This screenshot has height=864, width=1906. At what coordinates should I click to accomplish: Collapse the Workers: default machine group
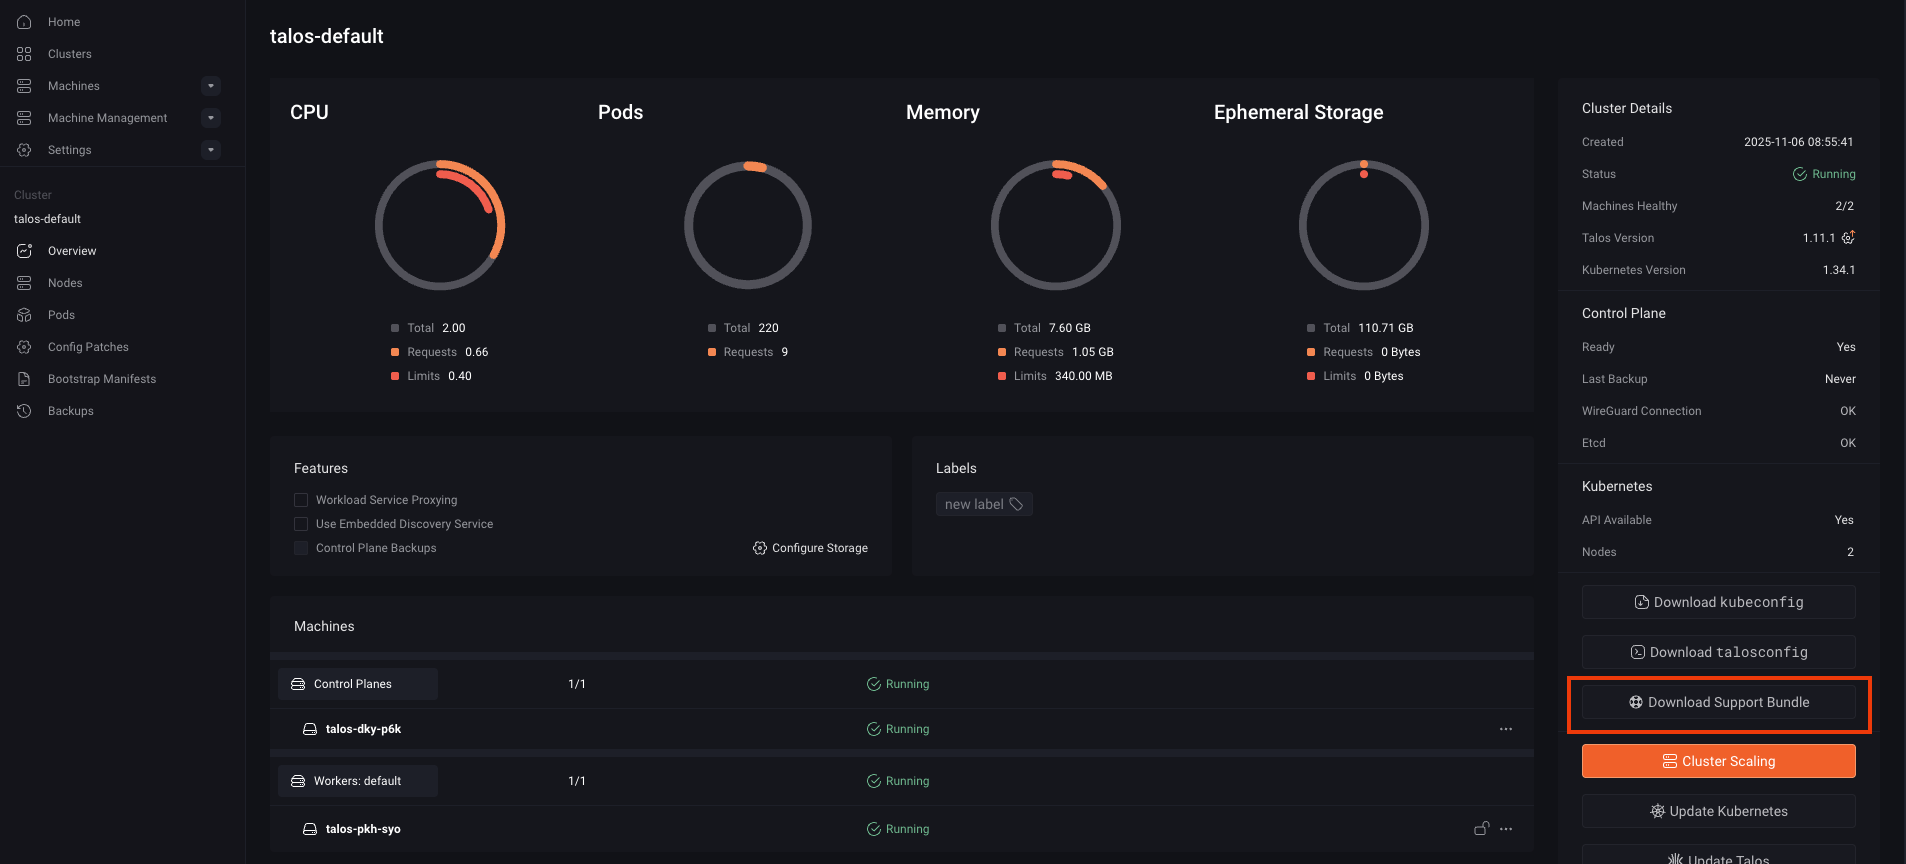(x=358, y=781)
